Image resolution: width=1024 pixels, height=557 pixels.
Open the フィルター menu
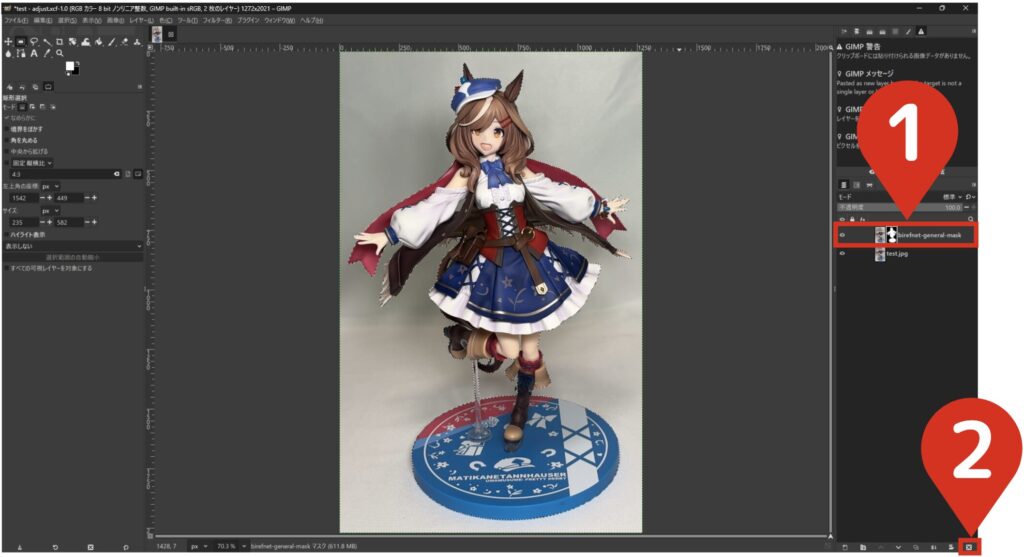point(217,20)
